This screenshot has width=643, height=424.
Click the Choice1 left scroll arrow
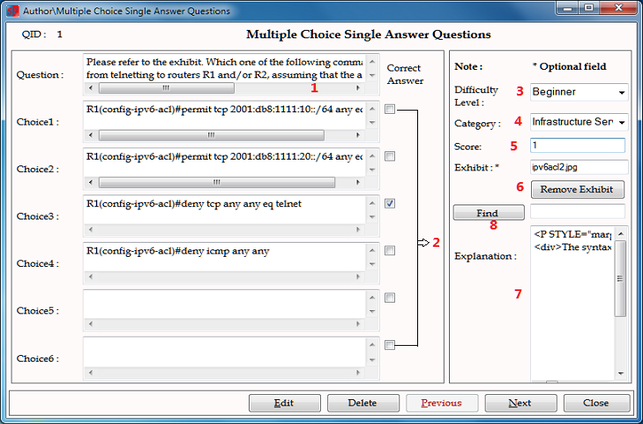(91, 135)
